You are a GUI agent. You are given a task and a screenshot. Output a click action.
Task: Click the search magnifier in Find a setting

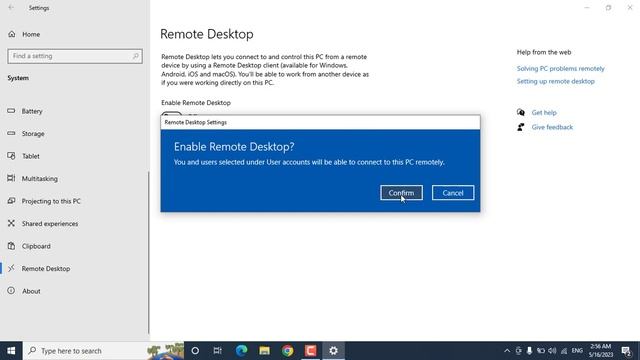tap(136, 56)
